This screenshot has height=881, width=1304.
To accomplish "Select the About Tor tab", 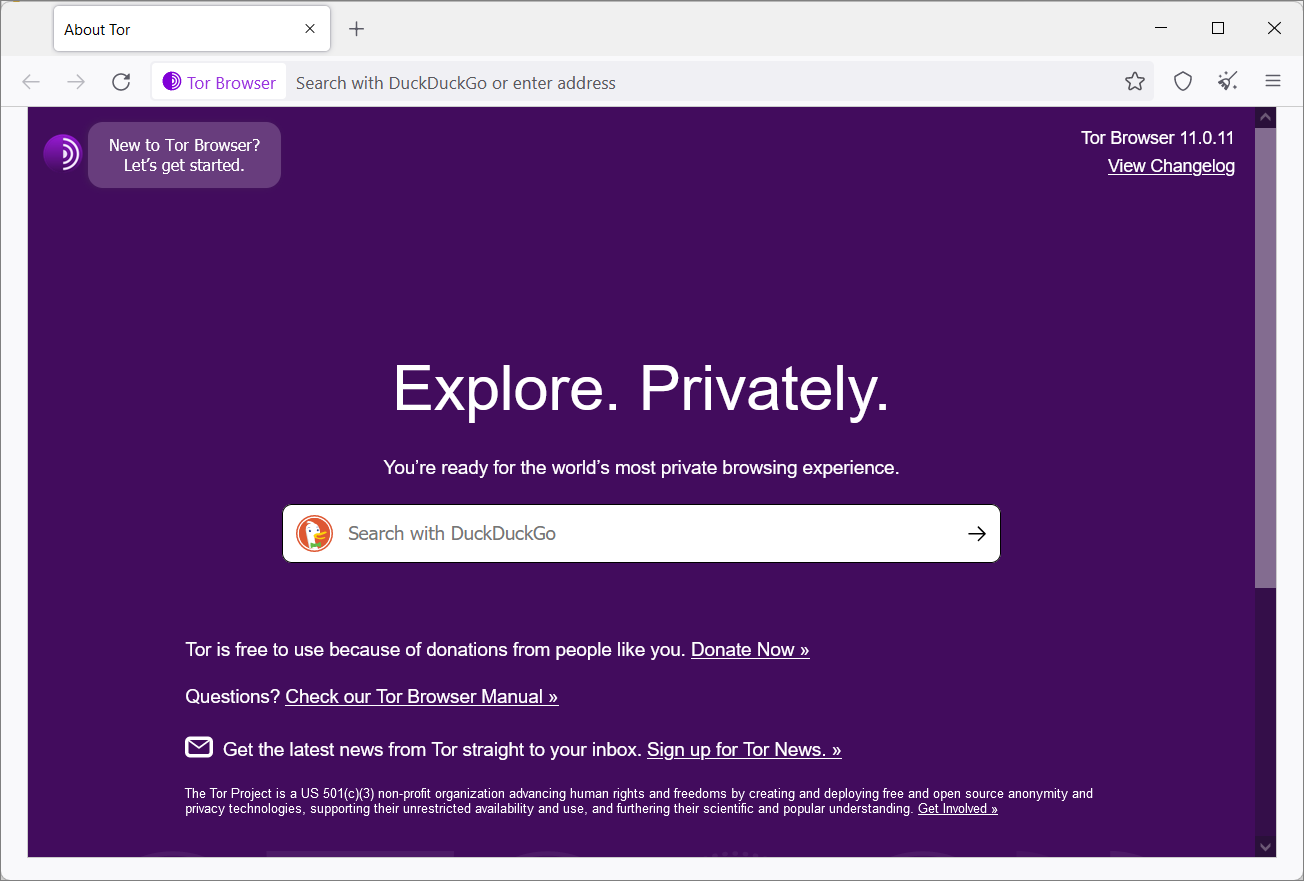I will pos(192,29).
